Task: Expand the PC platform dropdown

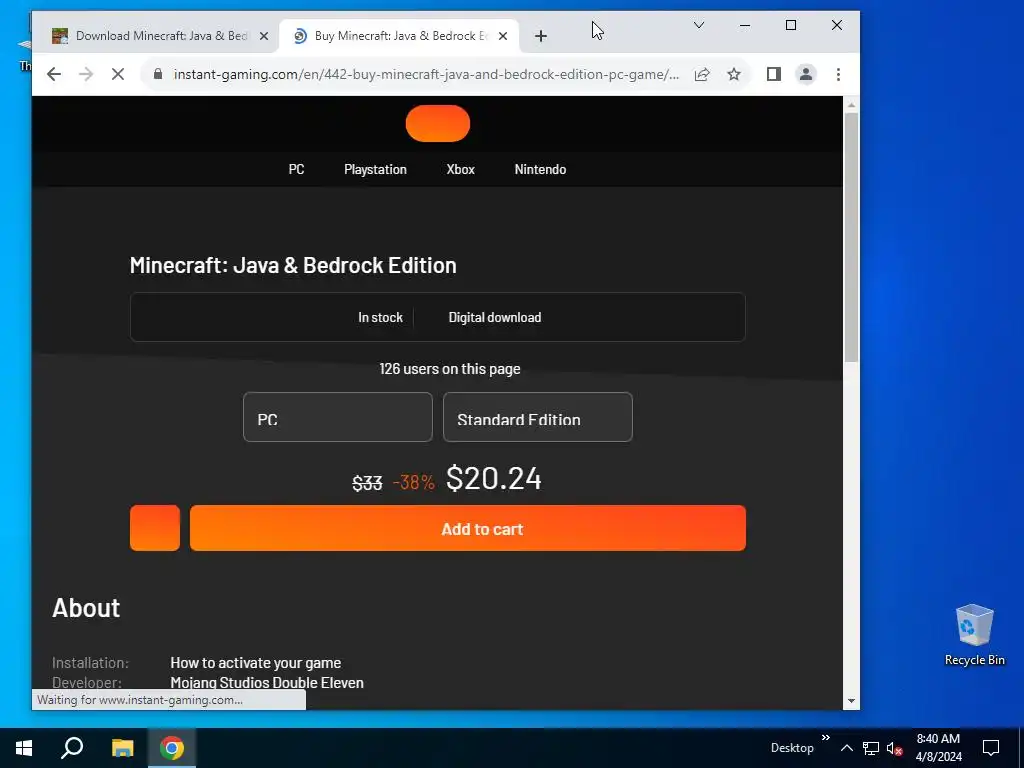Action: coord(338,417)
